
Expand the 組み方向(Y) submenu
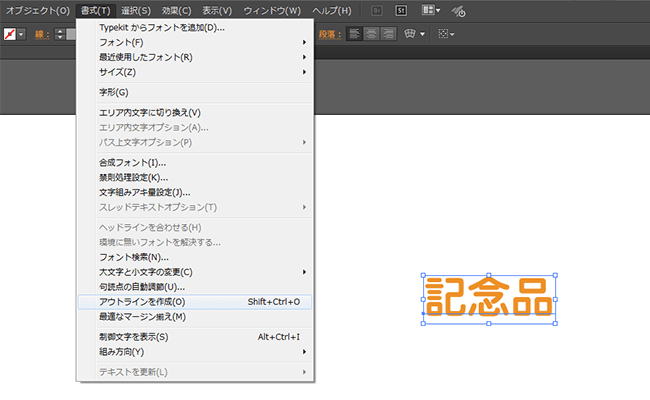[x=195, y=352]
